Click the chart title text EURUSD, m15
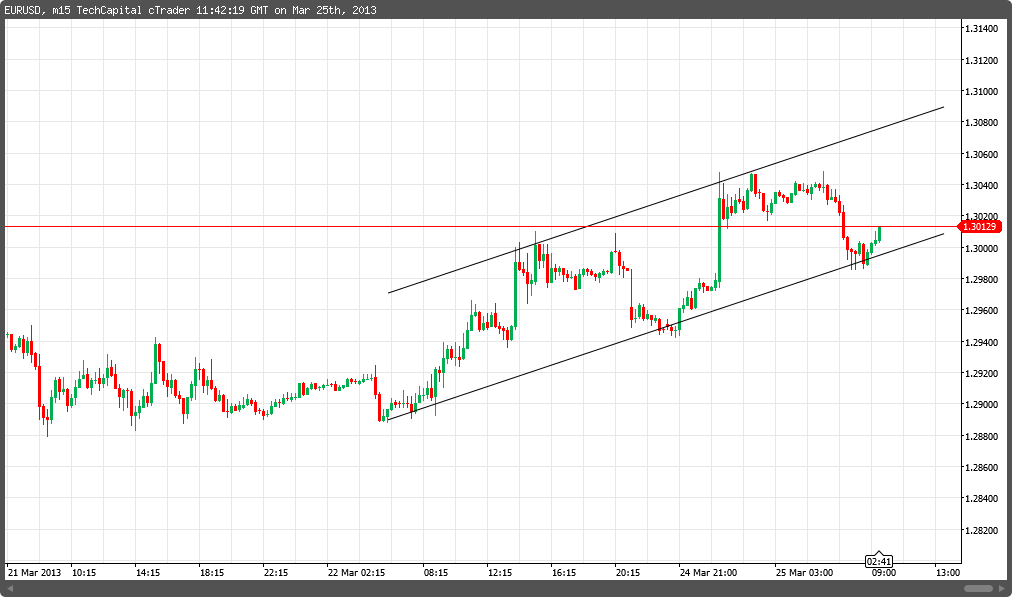The height and width of the screenshot is (597, 1012). [37, 10]
